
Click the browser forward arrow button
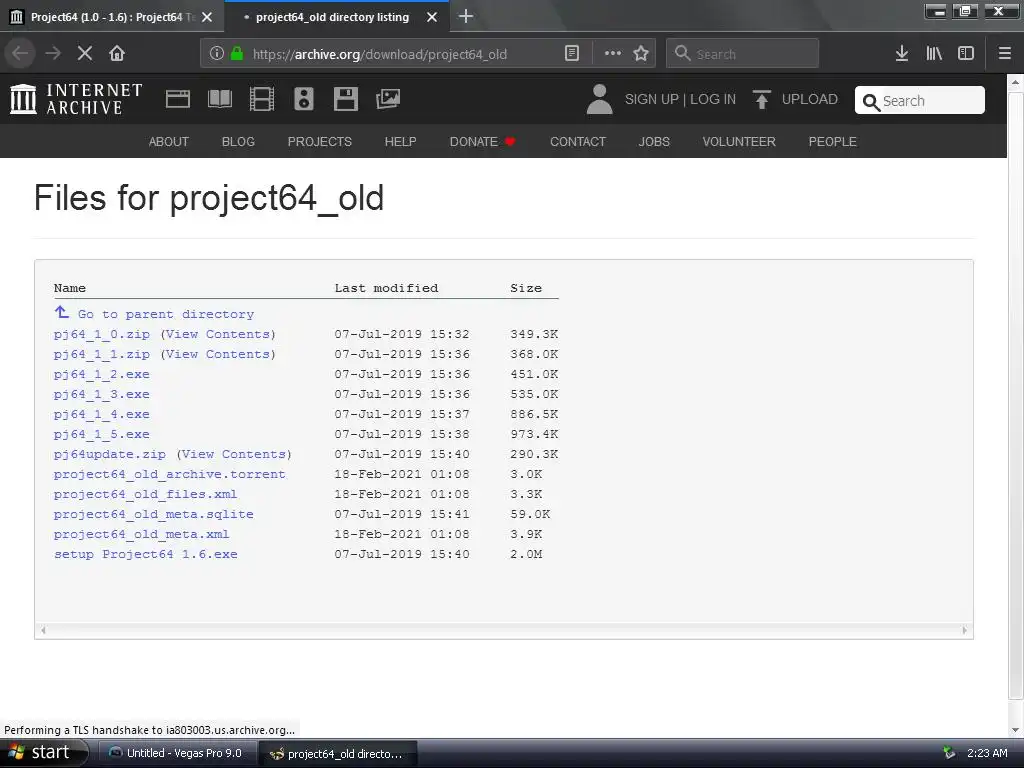[x=53, y=54]
